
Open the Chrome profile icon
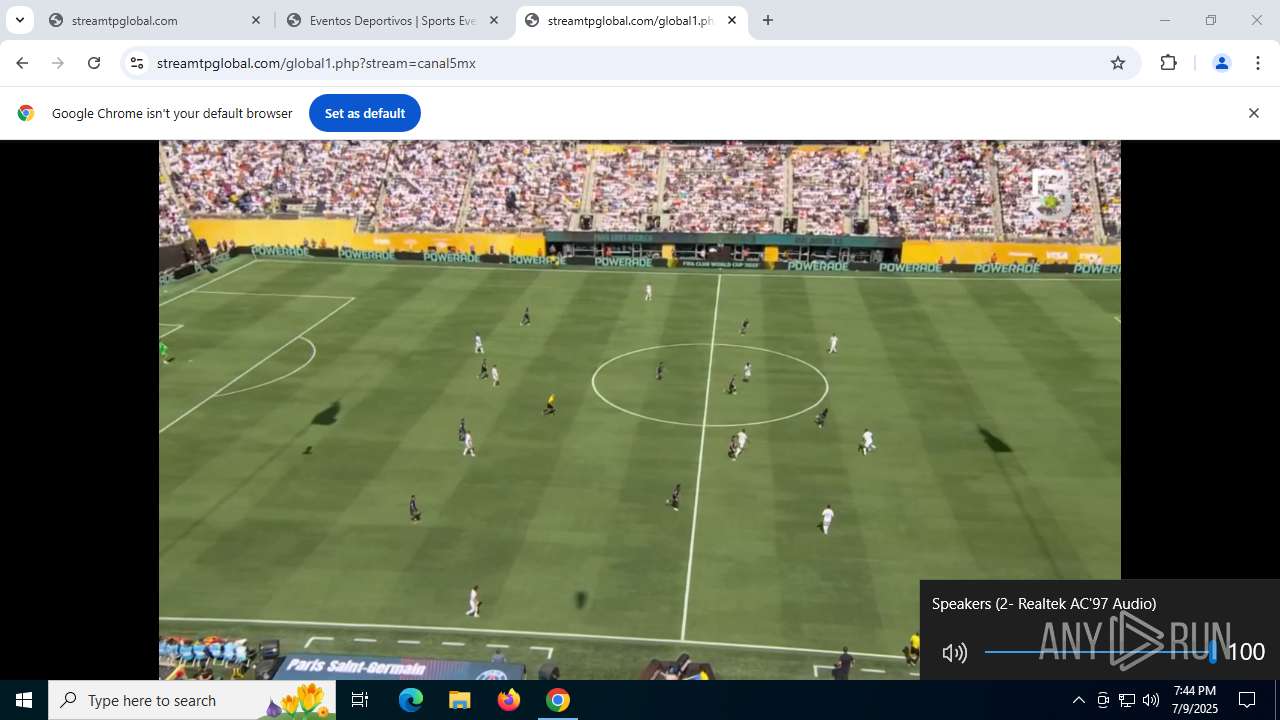click(1221, 63)
